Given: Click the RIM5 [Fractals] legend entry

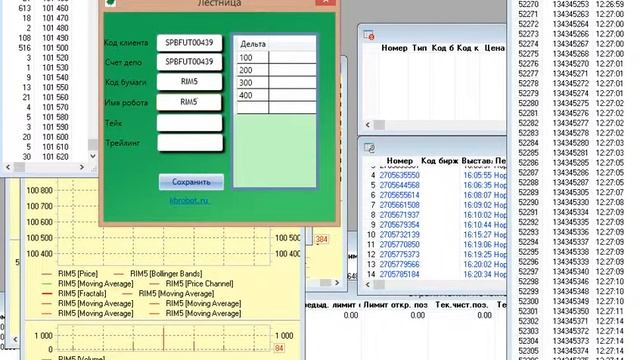Looking at the screenshot, I should (x=82, y=293).
